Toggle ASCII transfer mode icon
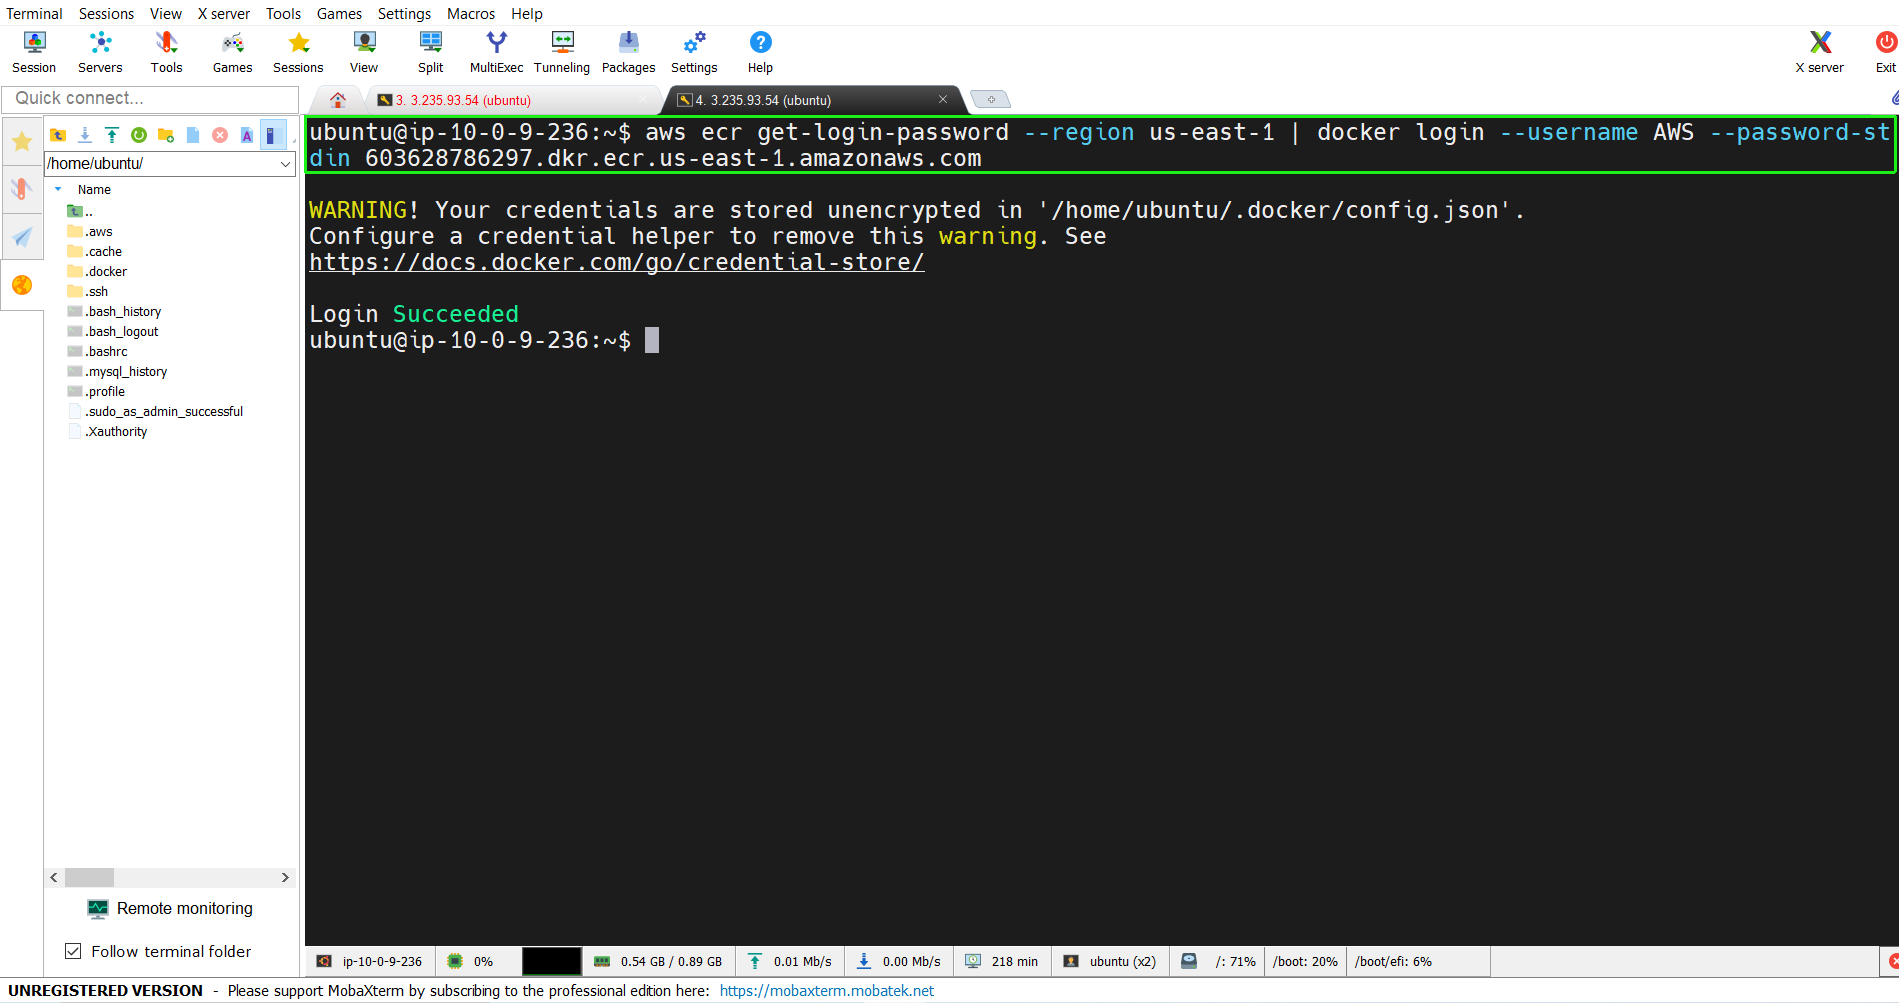Screen dimensions: 1899x1003 pyautogui.click(x=247, y=135)
